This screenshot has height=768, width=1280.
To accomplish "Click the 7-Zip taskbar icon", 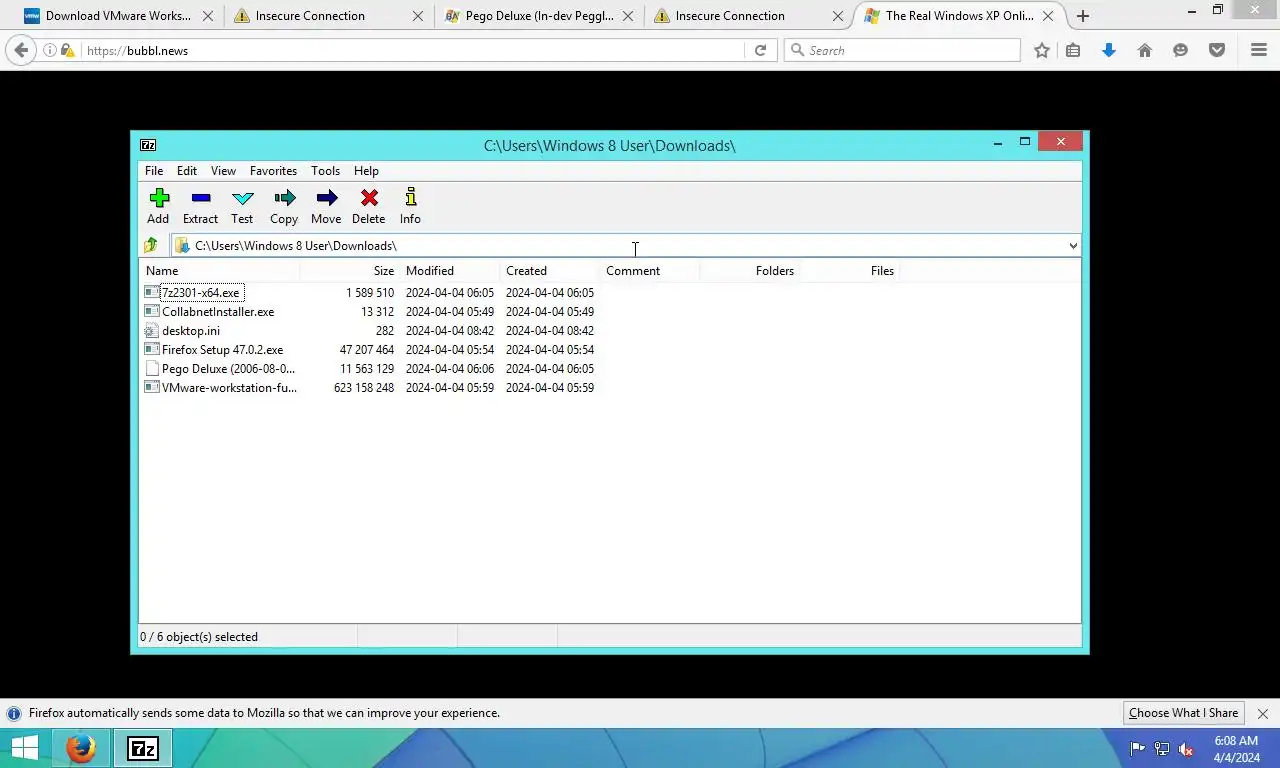I will tap(143, 748).
